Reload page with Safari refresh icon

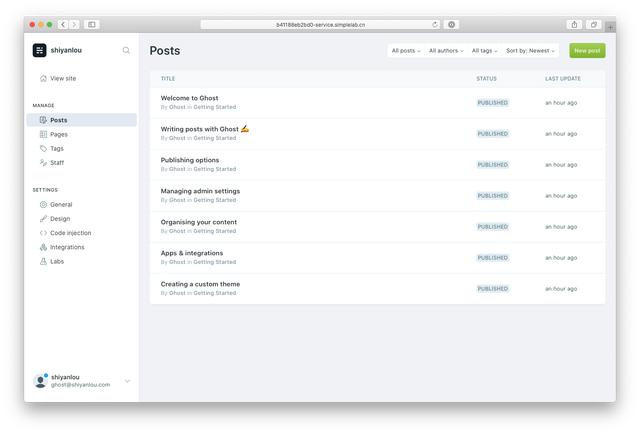tap(435, 24)
